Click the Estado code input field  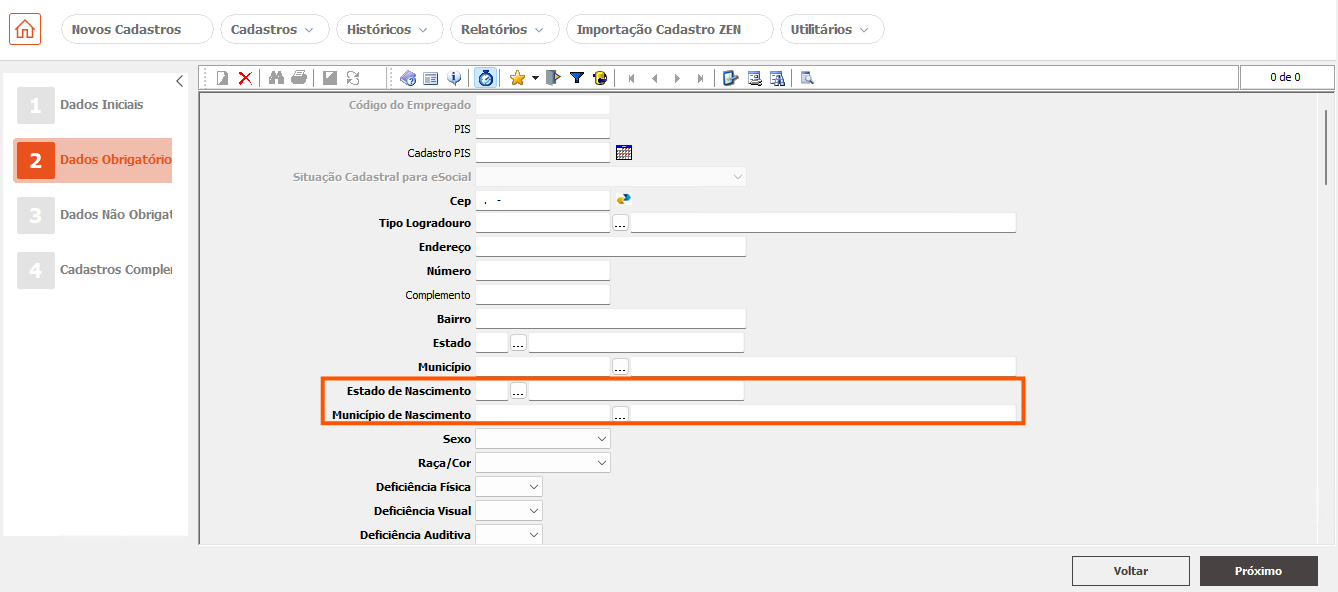(x=492, y=343)
